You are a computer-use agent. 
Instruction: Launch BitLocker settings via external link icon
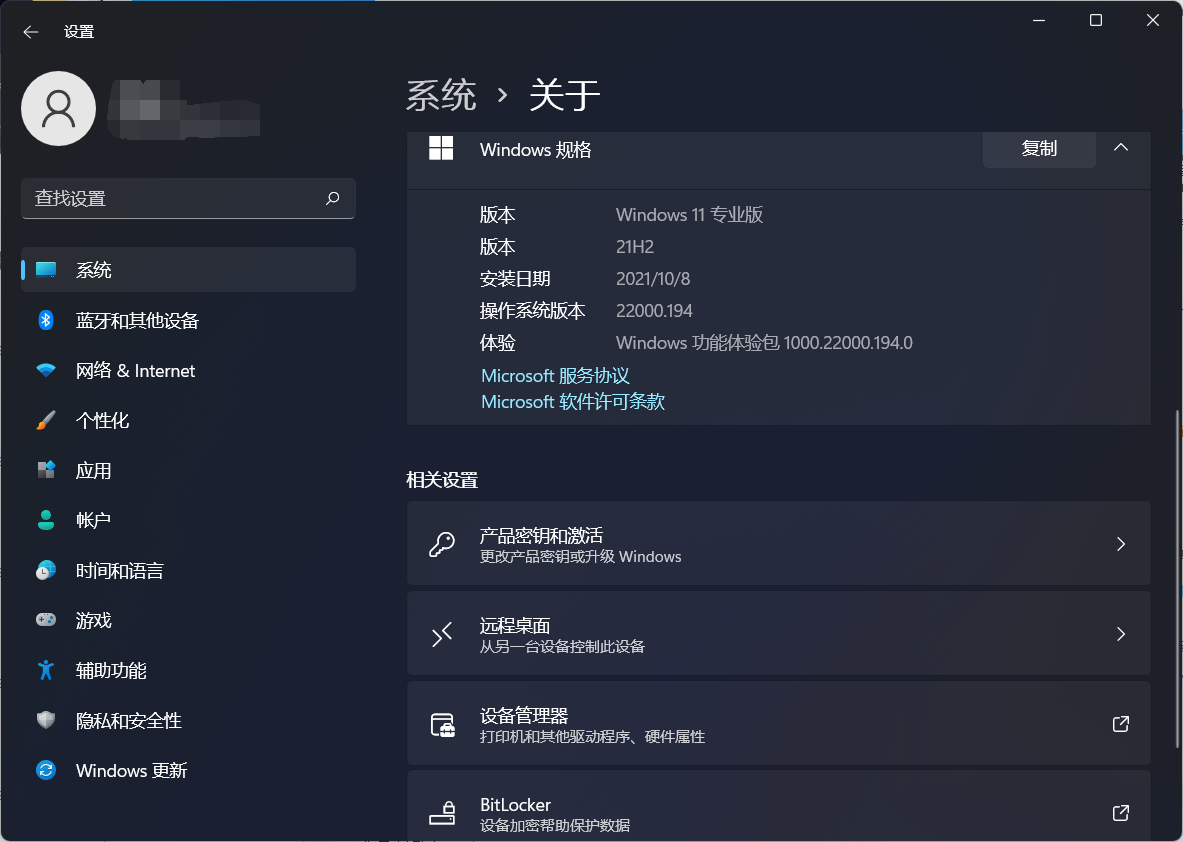pos(1120,813)
